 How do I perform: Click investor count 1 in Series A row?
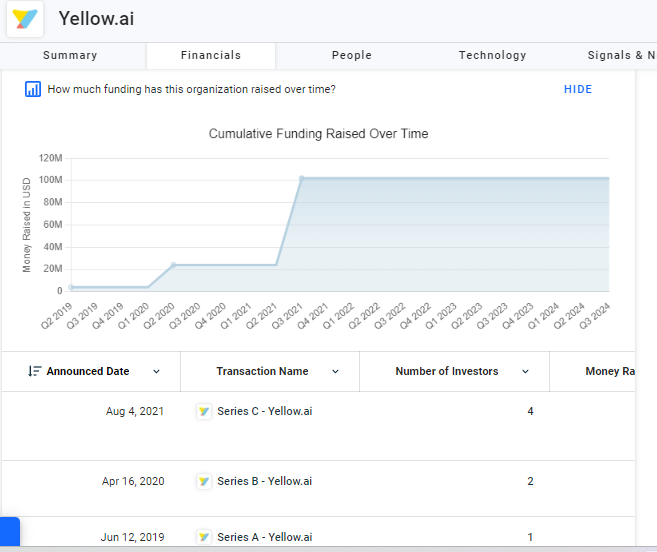point(530,537)
